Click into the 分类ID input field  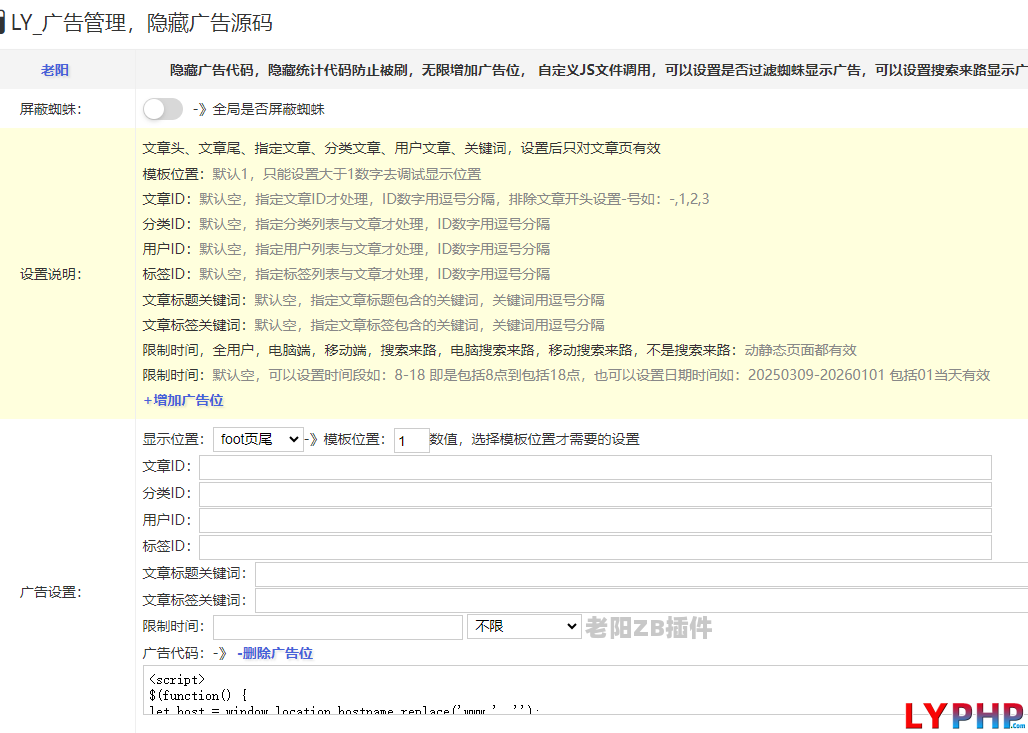[x=595, y=494]
